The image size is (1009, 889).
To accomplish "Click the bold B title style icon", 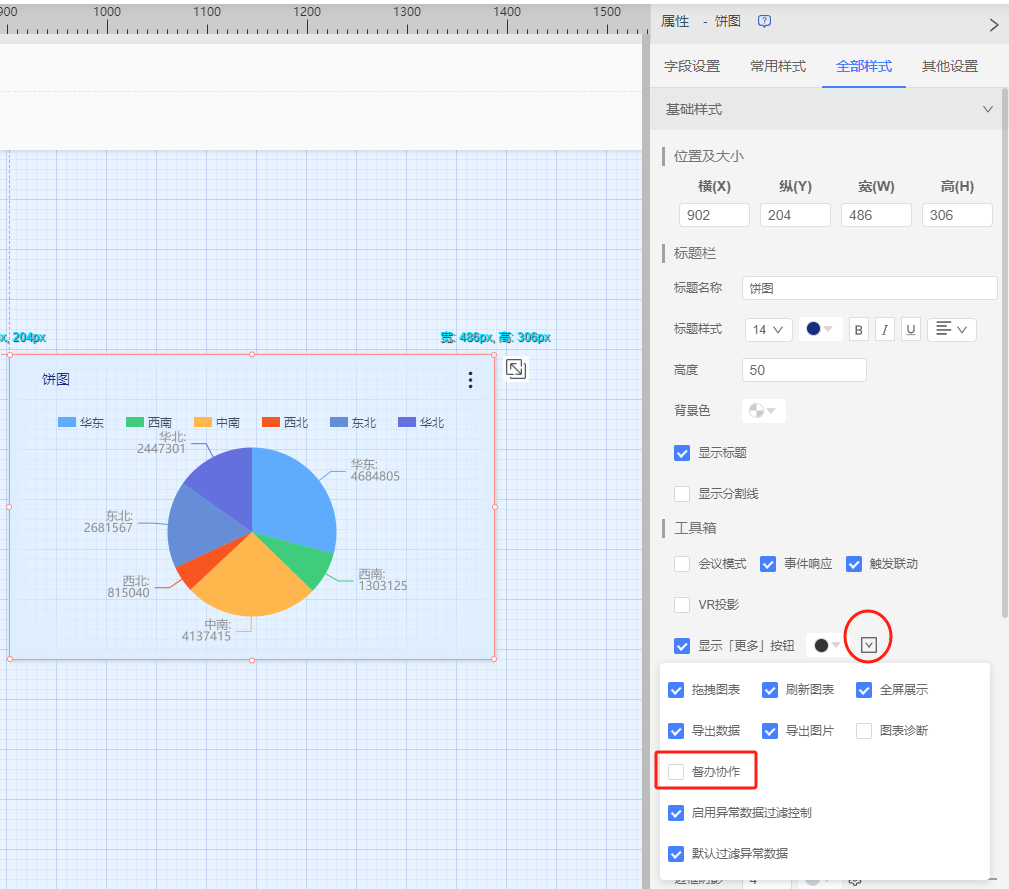I will pos(859,330).
